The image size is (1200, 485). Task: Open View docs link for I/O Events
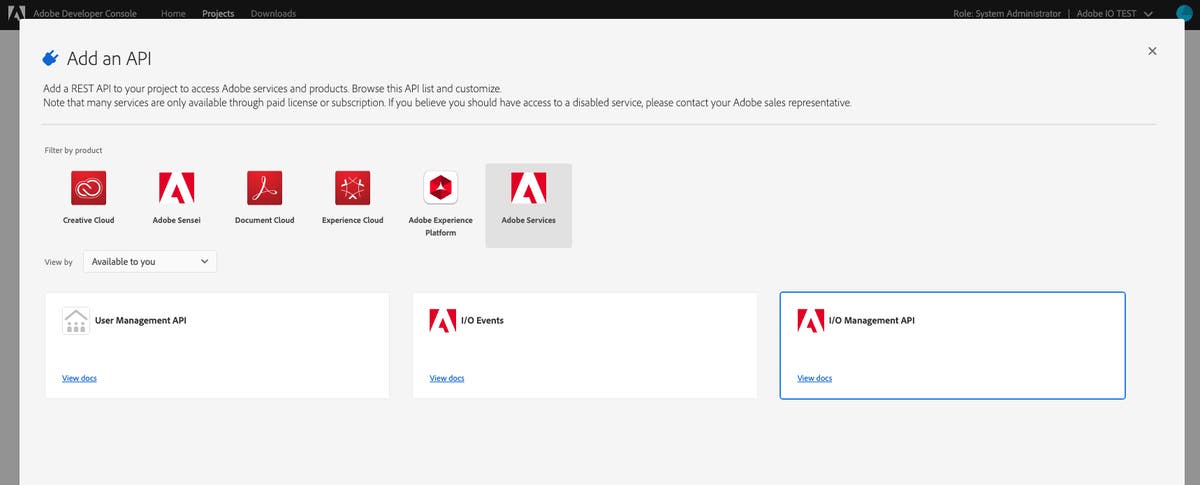coord(447,378)
